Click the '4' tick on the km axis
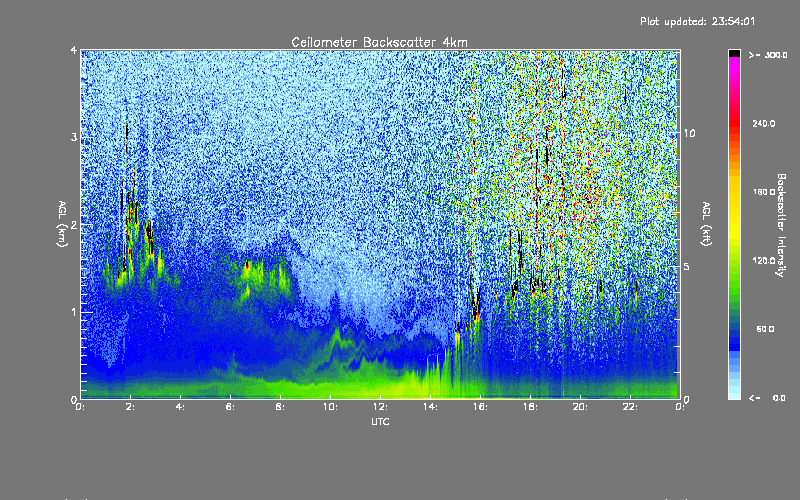 (74, 51)
